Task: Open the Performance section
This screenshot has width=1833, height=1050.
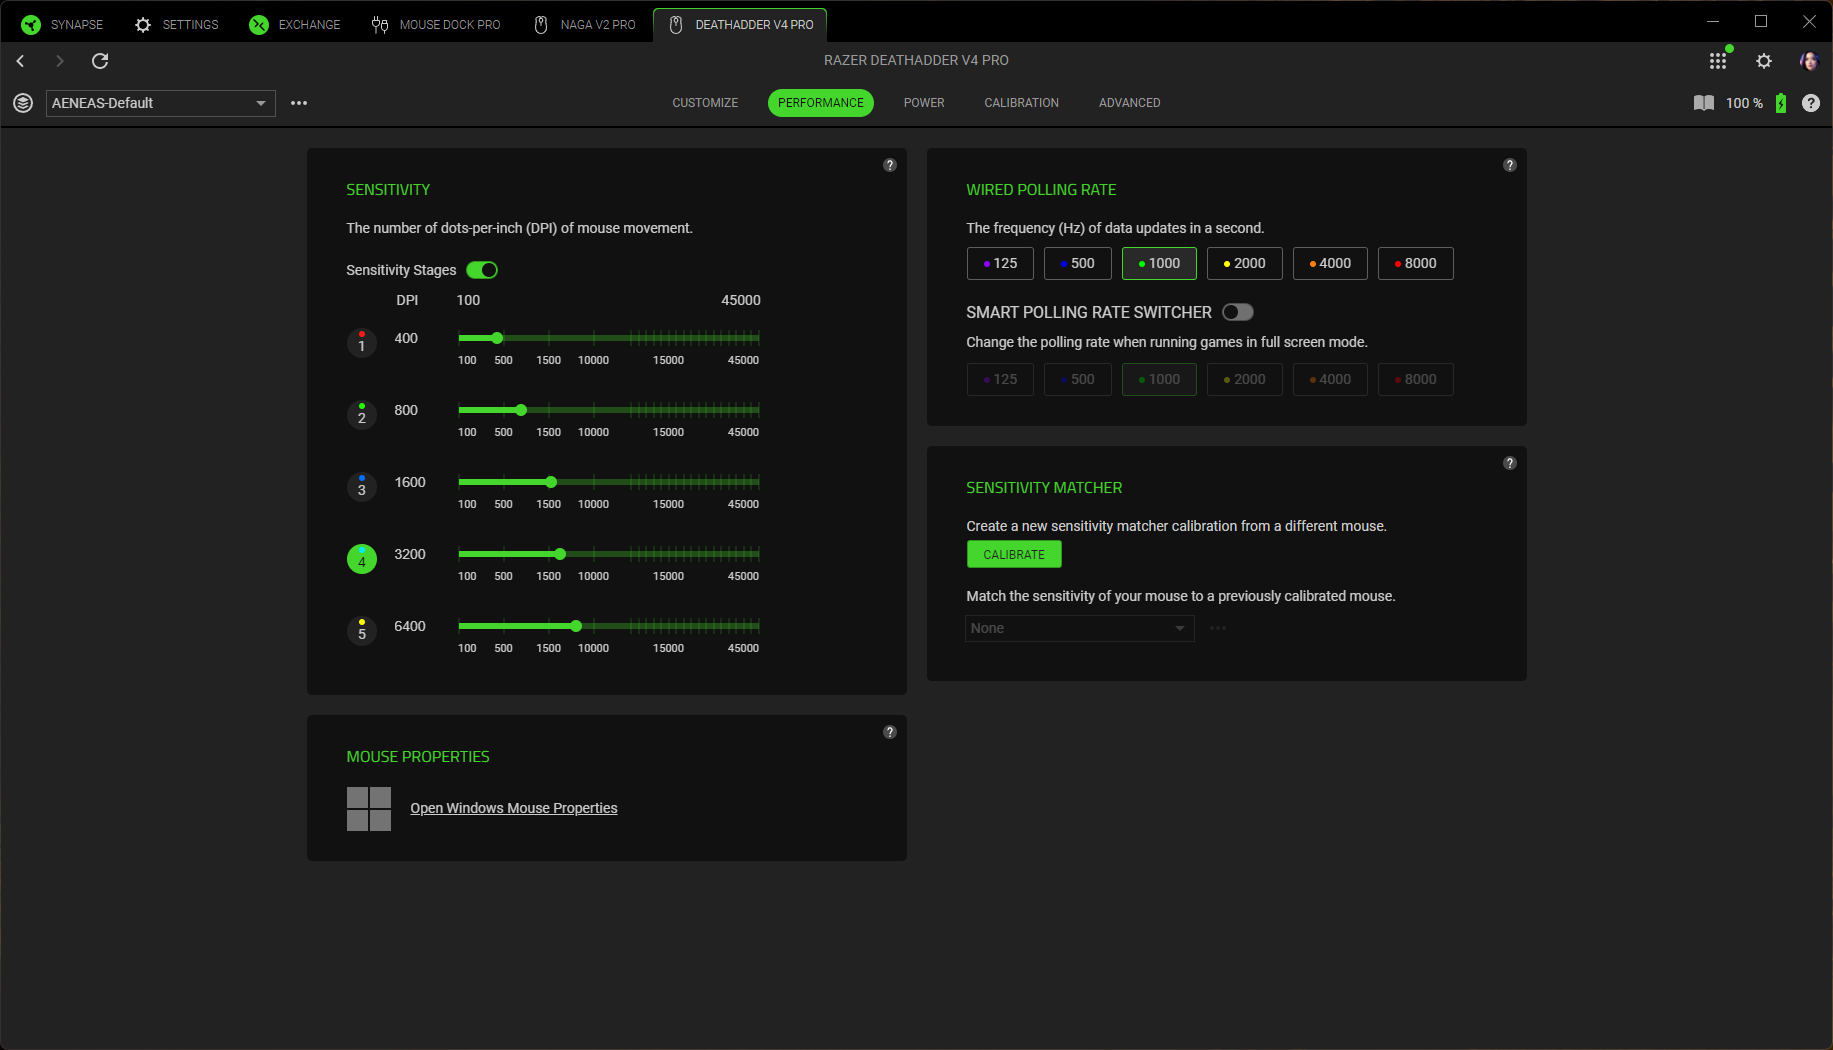Action: click(821, 103)
